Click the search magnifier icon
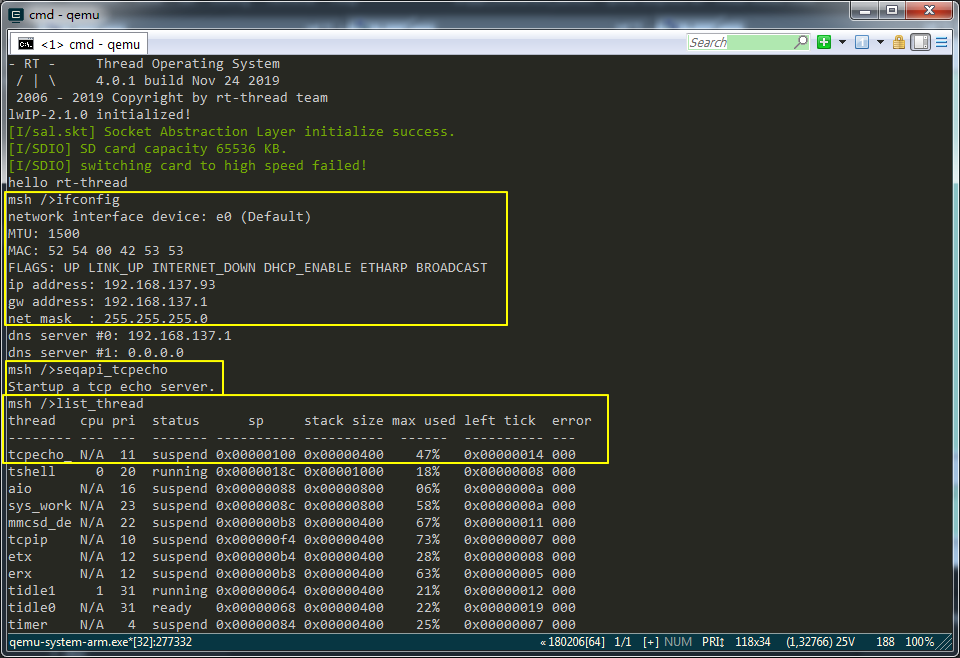960x658 pixels. tap(802, 42)
